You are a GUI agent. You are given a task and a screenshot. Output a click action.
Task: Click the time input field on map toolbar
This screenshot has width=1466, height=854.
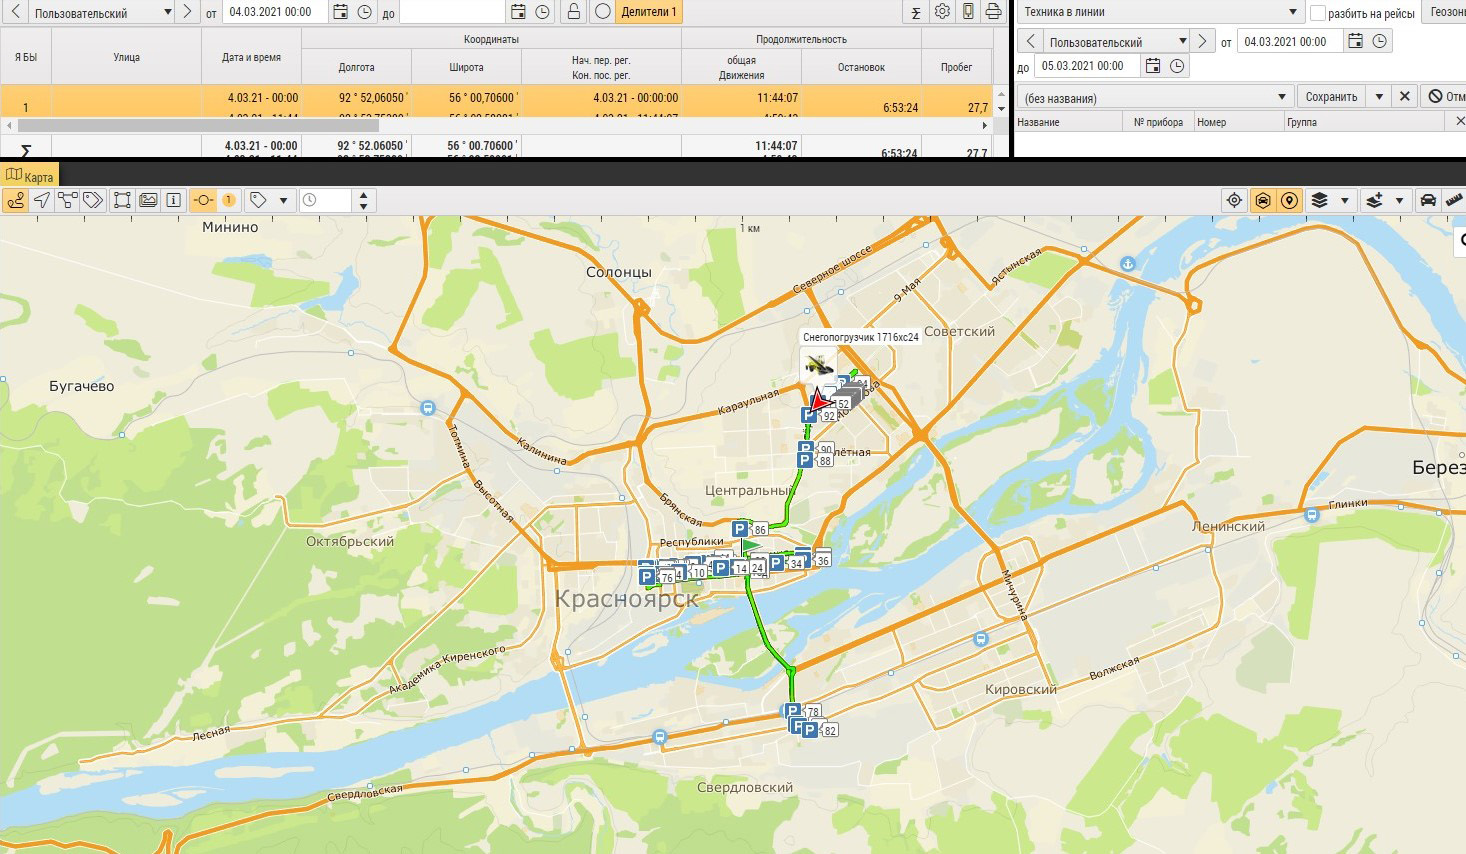[326, 200]
